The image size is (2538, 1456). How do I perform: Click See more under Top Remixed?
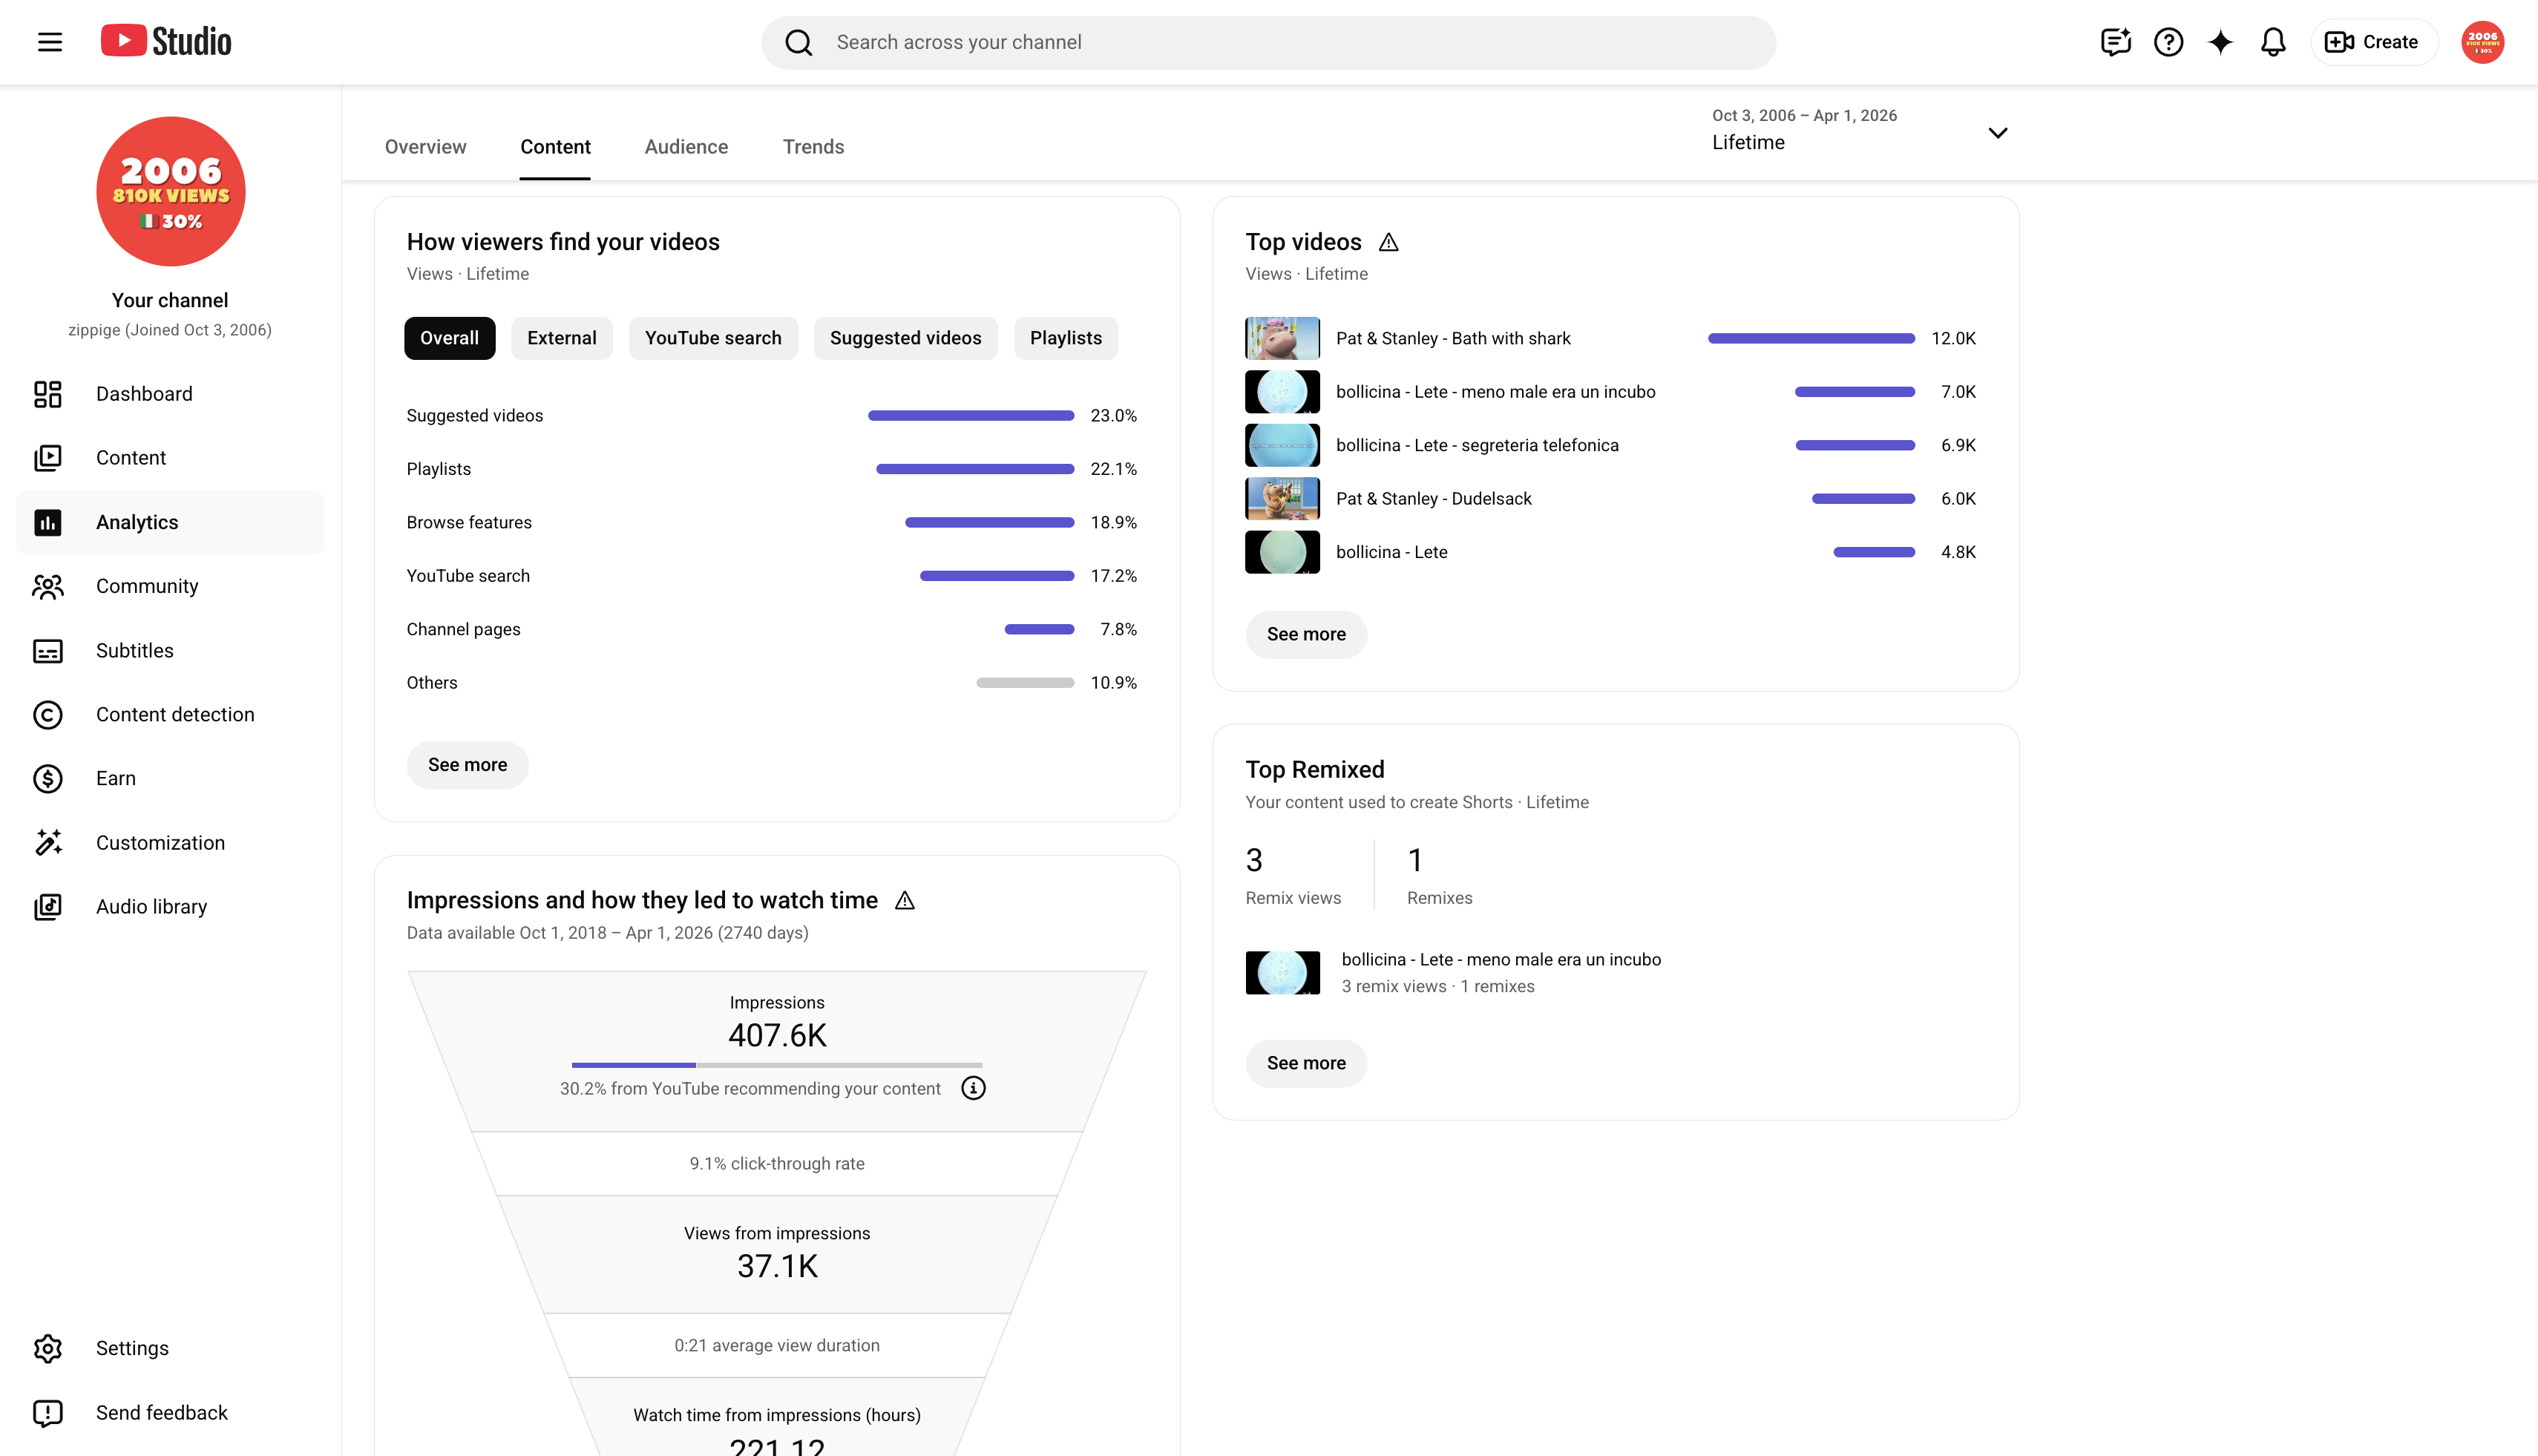click(x=1306, y=1063)
